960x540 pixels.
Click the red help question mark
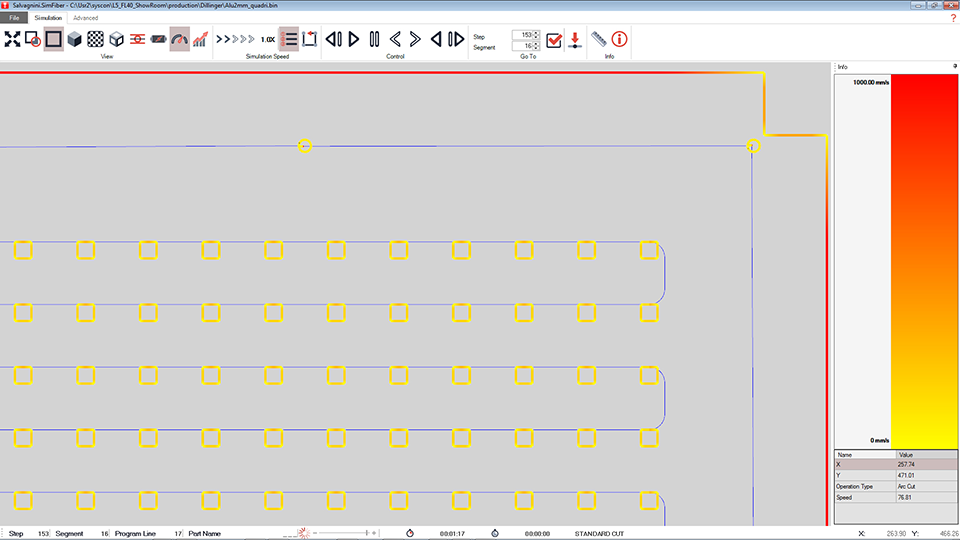[x=953, y=18]
